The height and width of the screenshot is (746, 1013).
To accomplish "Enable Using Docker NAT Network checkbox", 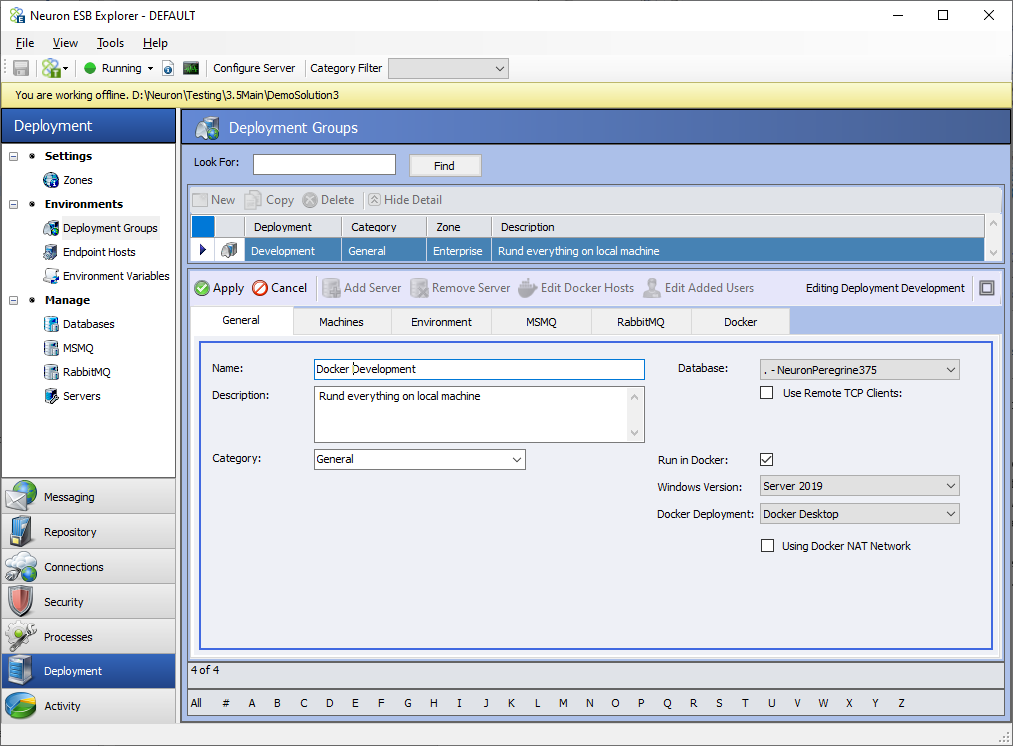I will [x=768, y=546].
